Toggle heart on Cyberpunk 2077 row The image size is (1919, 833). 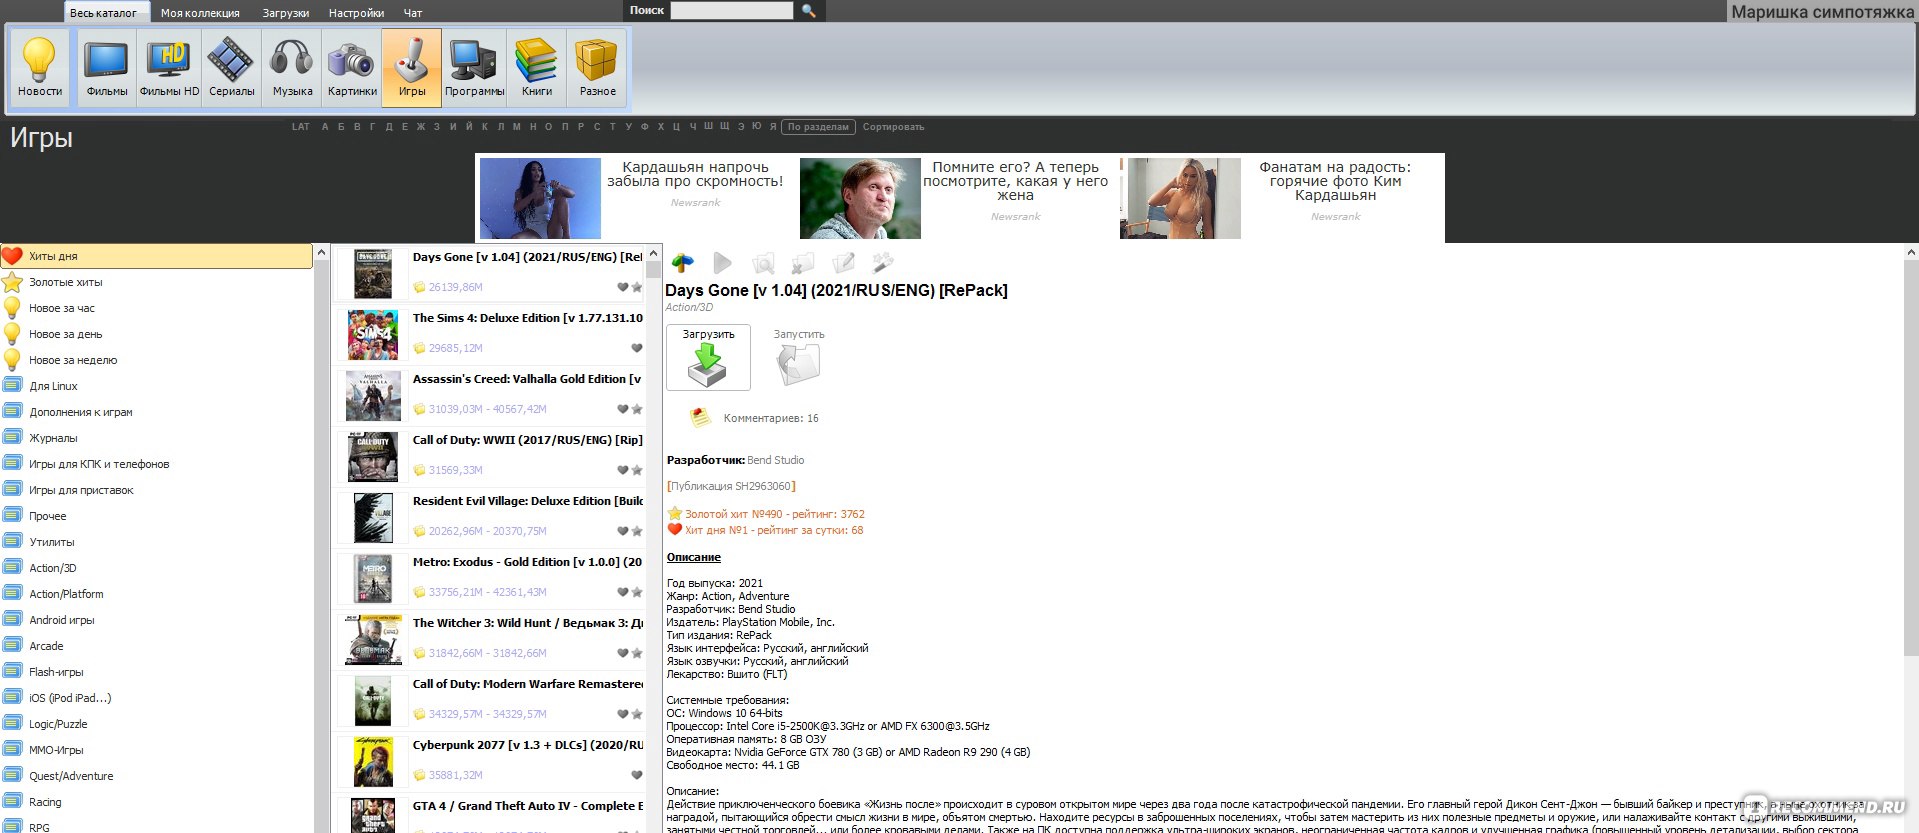click(636, 775)
